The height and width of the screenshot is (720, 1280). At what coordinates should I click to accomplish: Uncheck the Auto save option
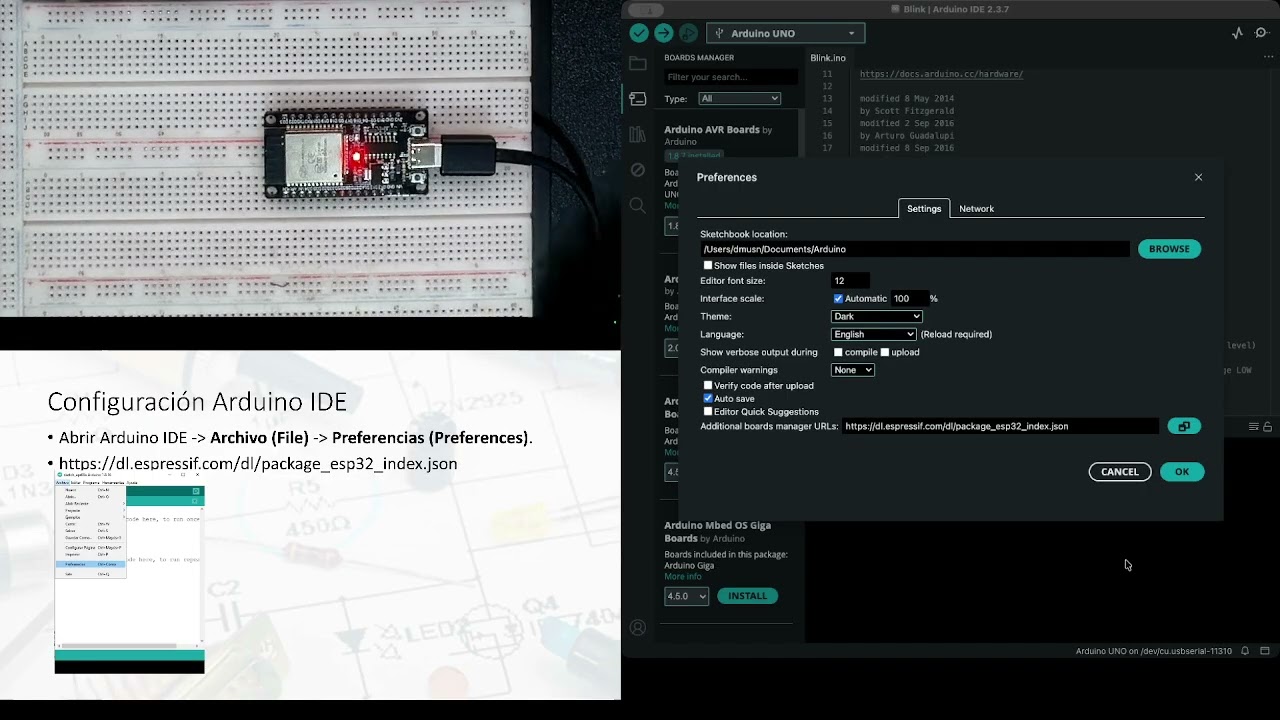708,399
